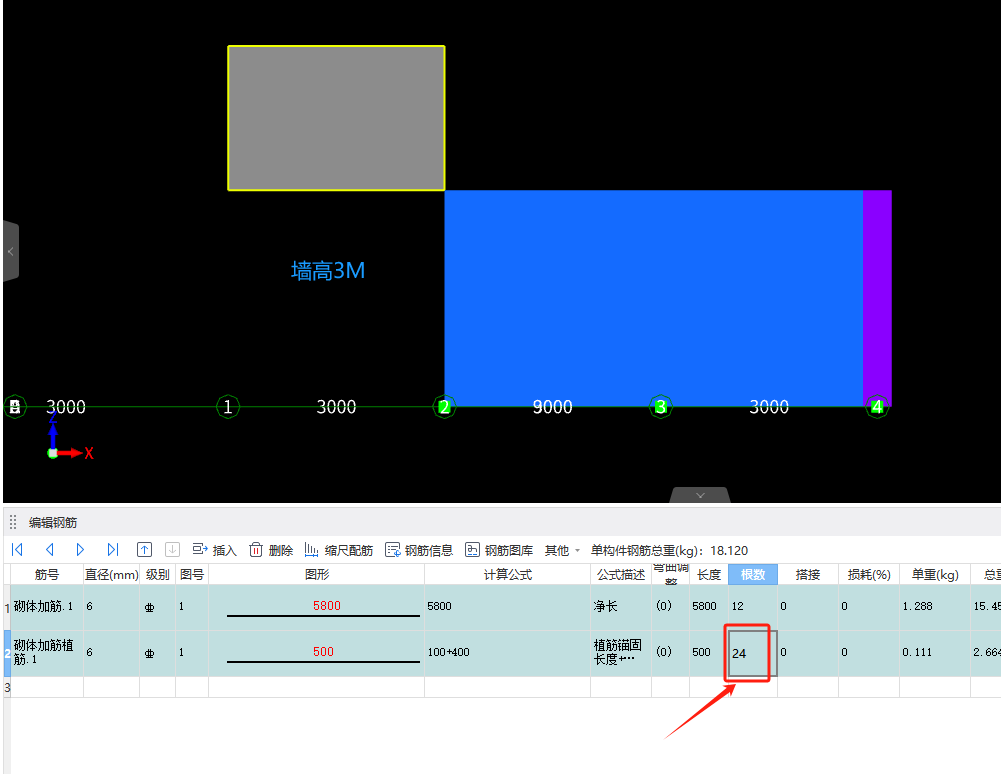Click axis bubble 3 in the drawing
Image resolution: width=1001 pixels, height=774 pixels.
pyautogui.click(x=661, y=407)
